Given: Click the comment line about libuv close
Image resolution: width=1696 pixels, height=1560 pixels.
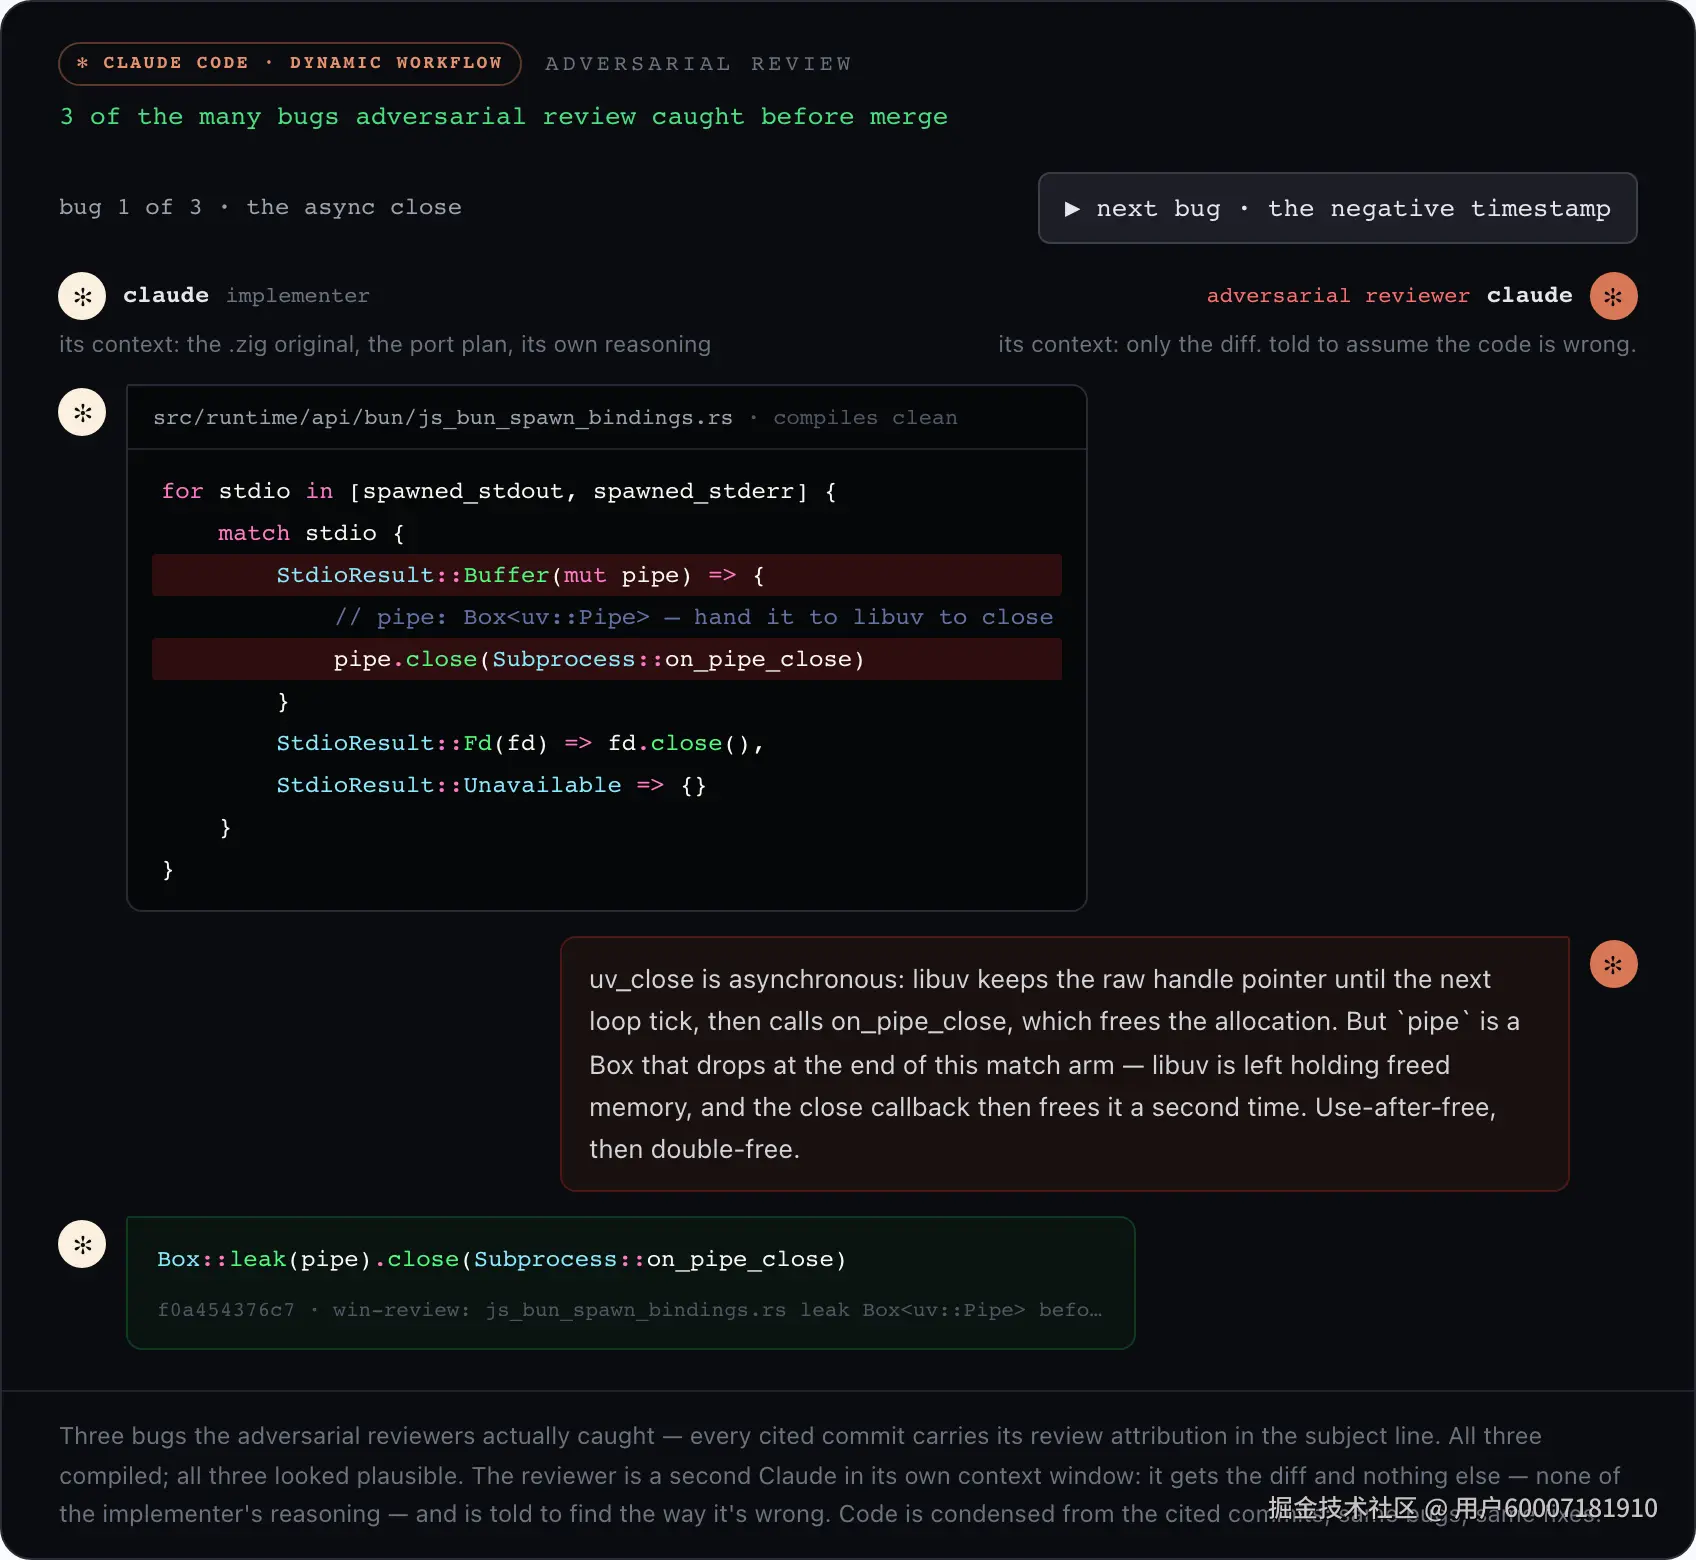Looking at the screenshot, I should click(693, 617).
